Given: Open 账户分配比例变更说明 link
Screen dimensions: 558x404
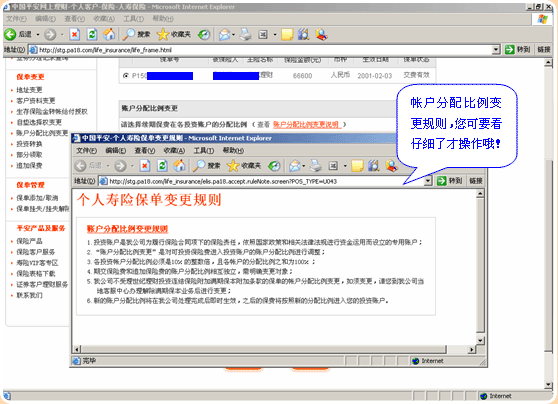Looking at the screenshot, I should (306, 124).
